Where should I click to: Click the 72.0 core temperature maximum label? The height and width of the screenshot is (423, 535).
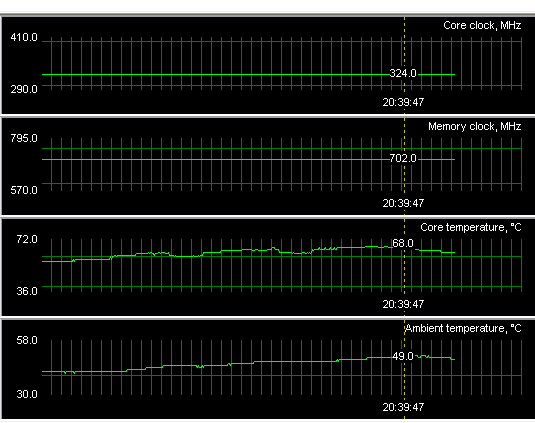coord(27,239)
